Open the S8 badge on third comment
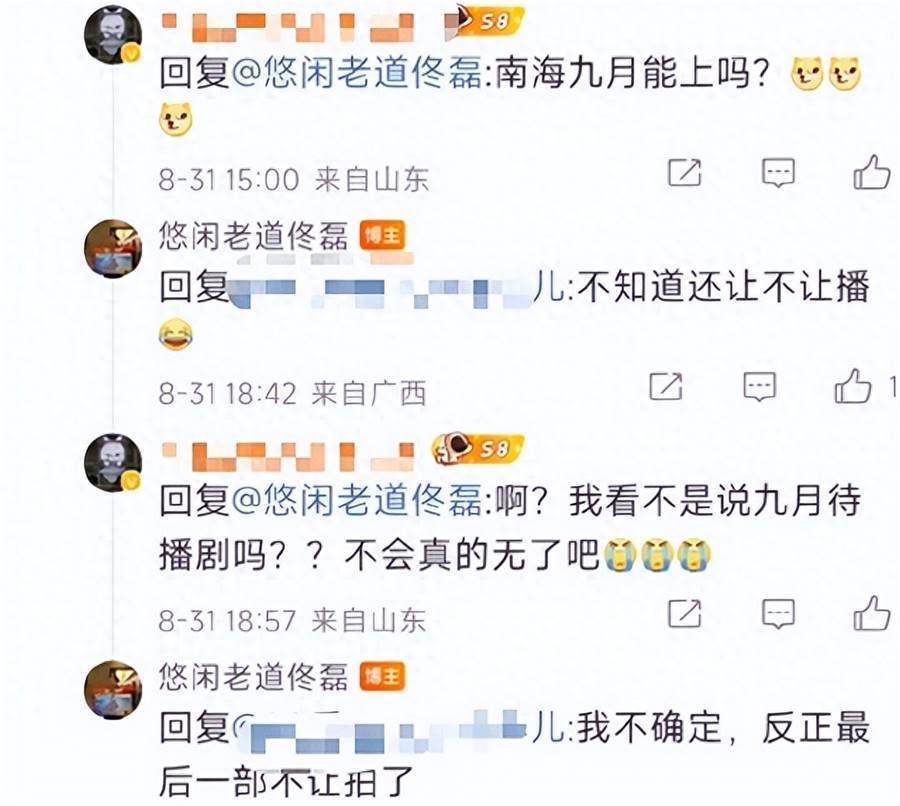The height and width of the screenshot is (806, 900). tap(478, 449)
